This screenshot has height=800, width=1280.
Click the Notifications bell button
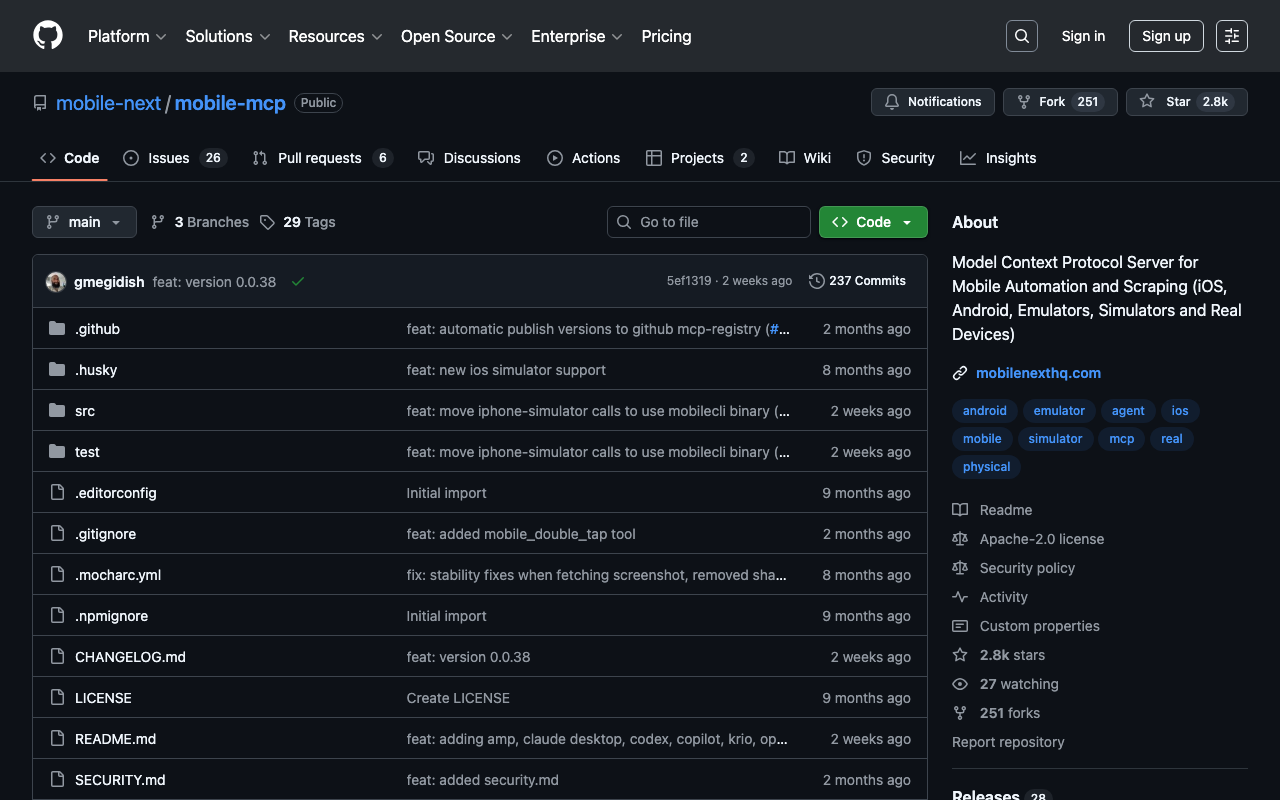933,102
